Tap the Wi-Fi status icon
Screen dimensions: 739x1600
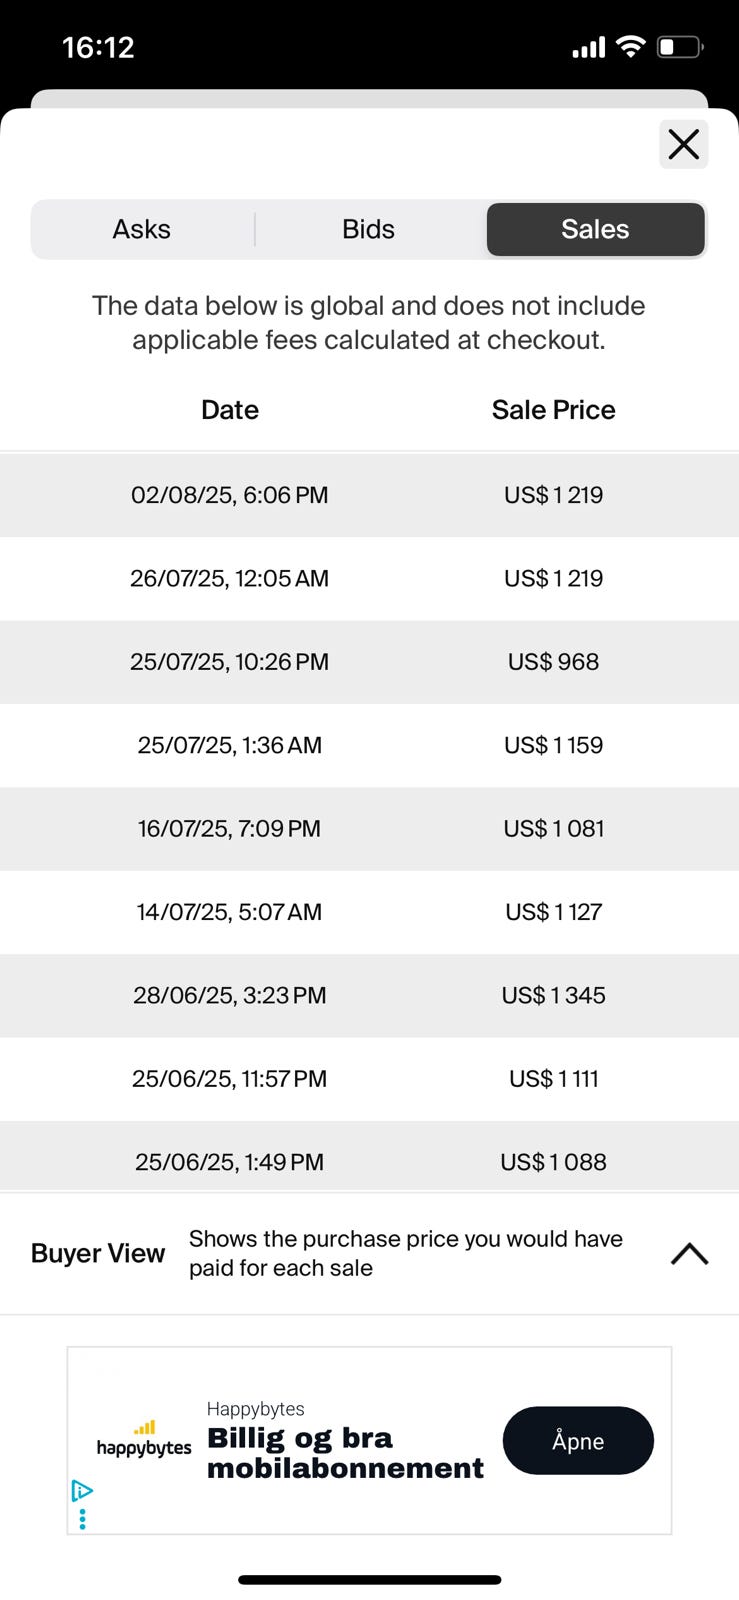pos(631,46)
